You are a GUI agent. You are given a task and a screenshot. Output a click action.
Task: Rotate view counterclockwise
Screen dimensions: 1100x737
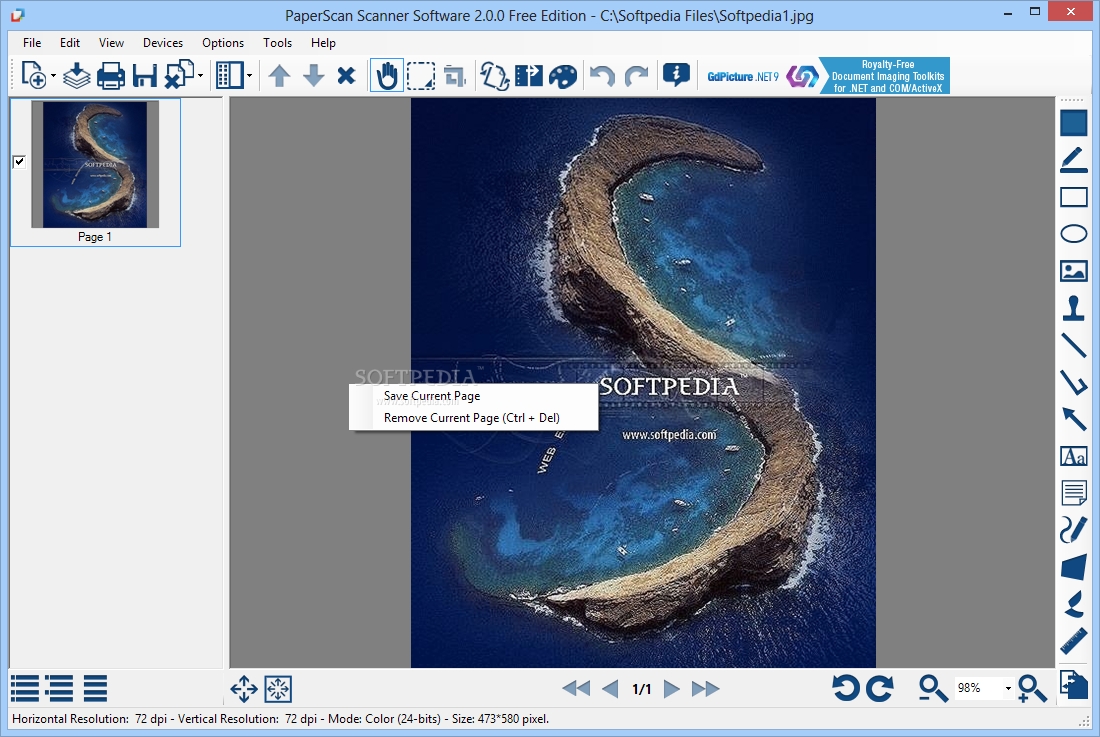click(845, 688)
